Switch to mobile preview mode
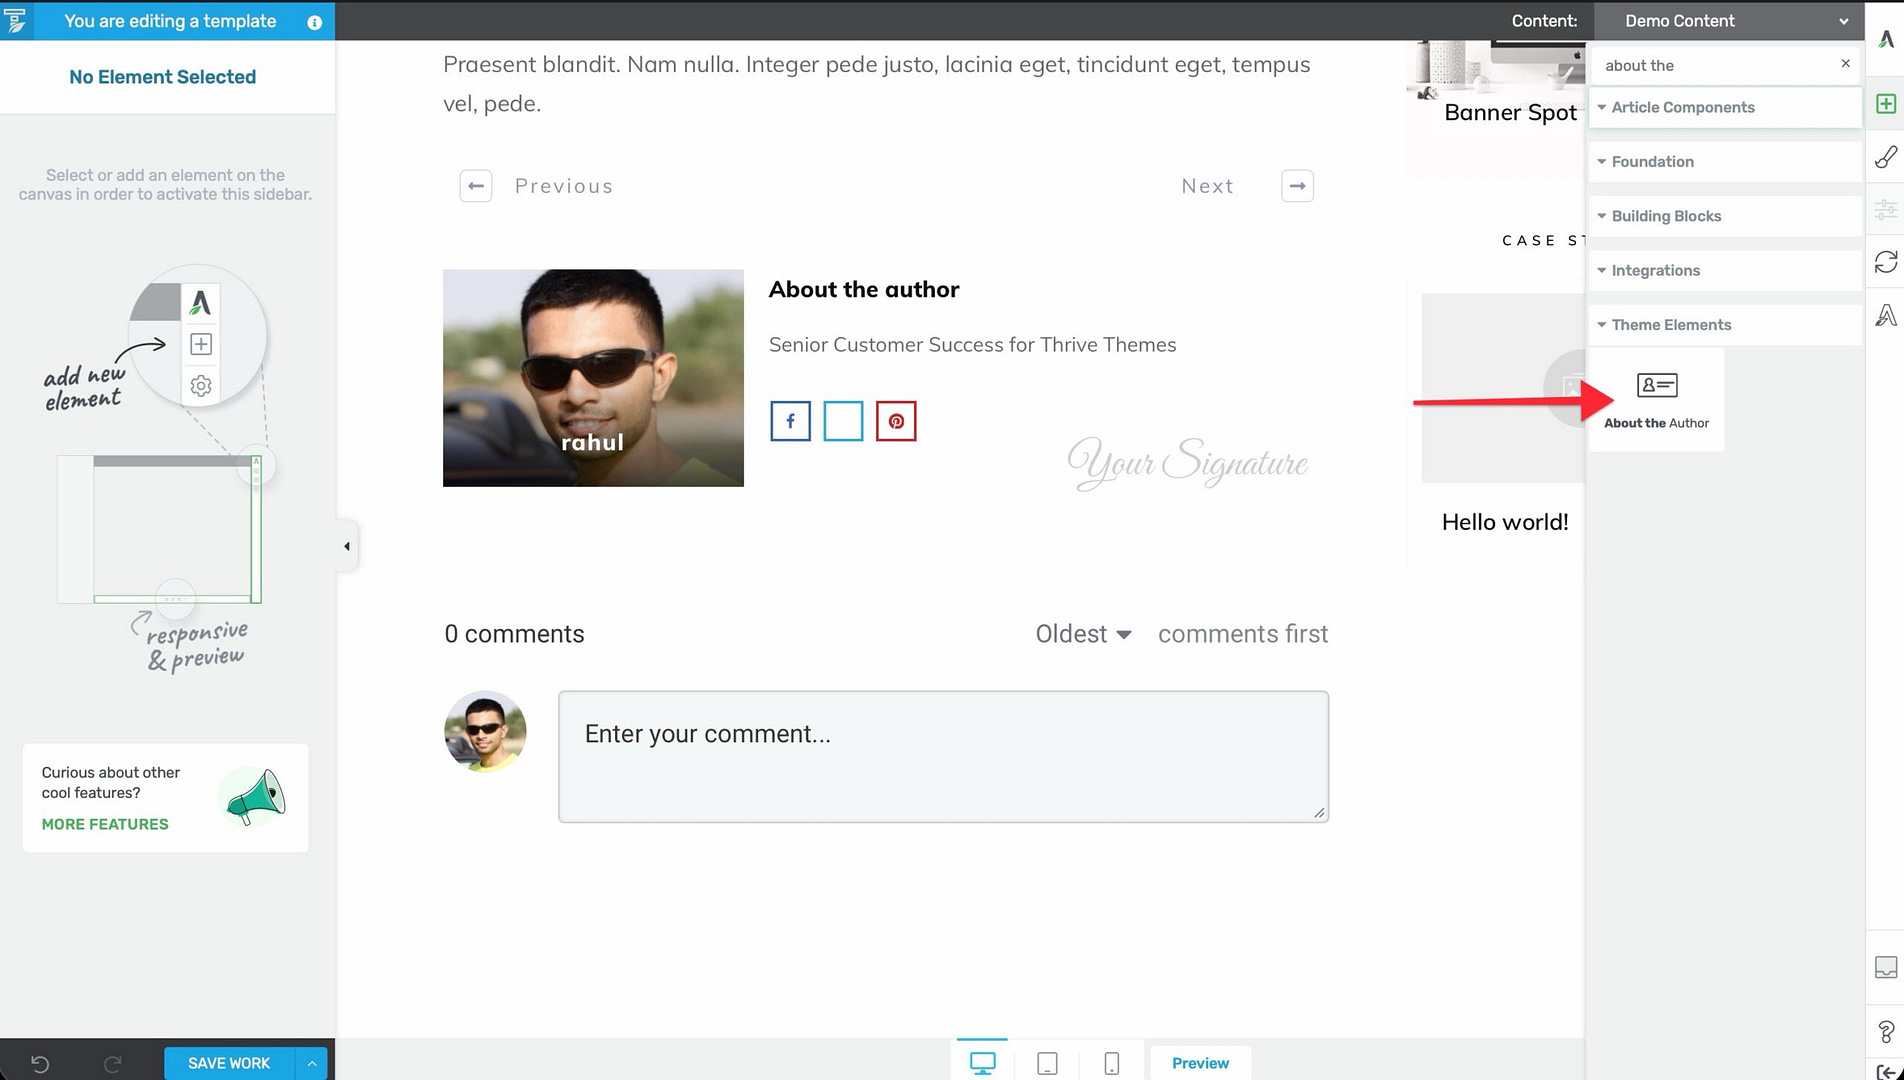Image resolution: width=1904 pixels, height=1080 pixels. (1111, 1063)
